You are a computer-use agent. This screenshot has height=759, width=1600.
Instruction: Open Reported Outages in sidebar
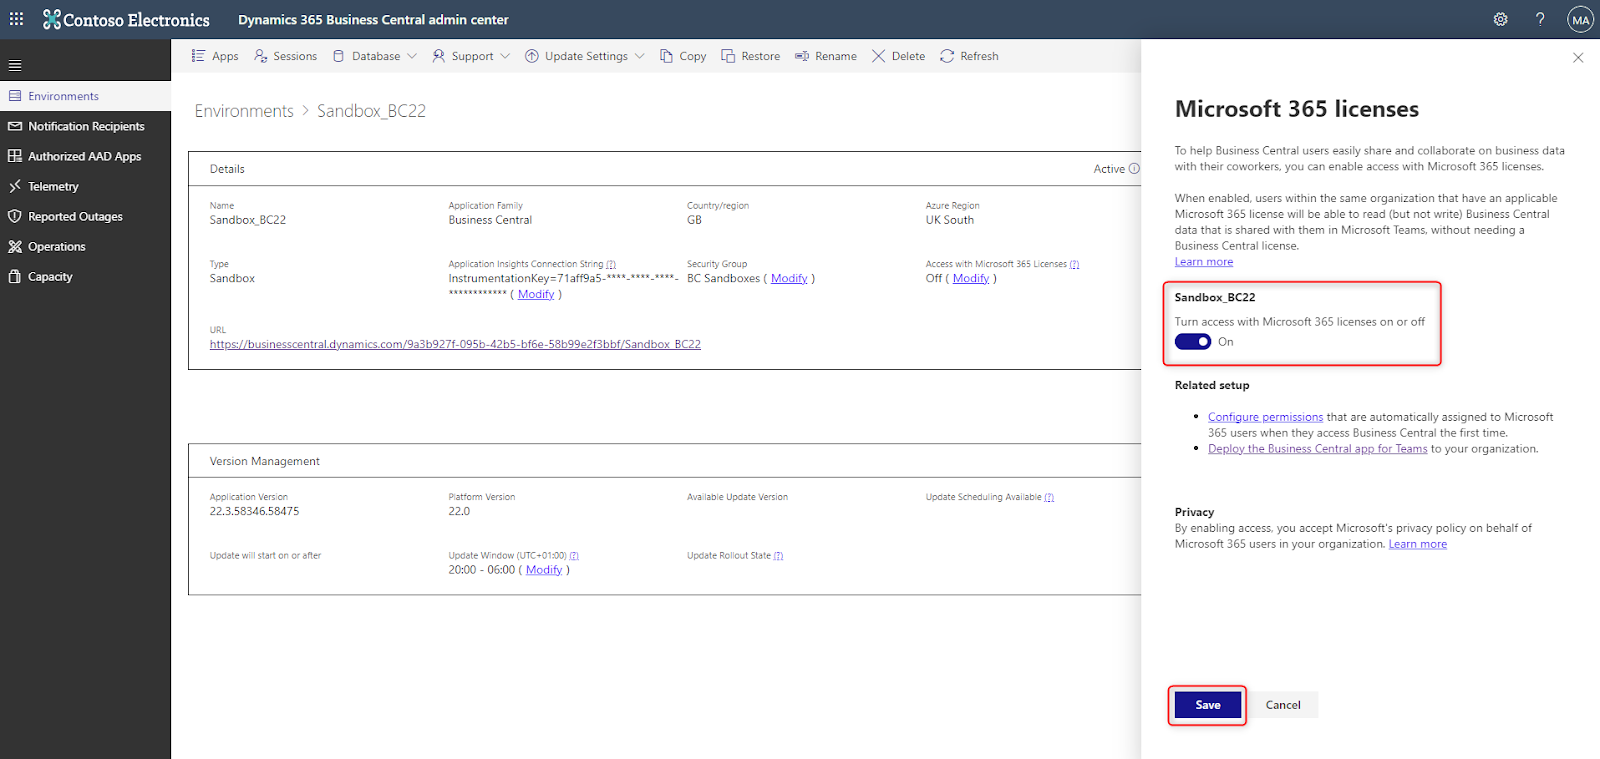click(85, 216)
